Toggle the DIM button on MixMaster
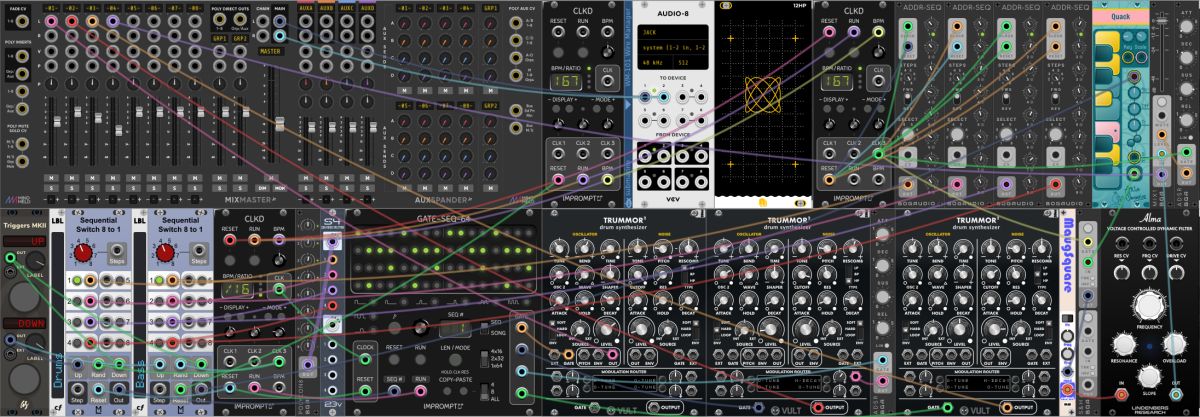Viewport: 1200px width, 417px height. (x=263, y=187)
